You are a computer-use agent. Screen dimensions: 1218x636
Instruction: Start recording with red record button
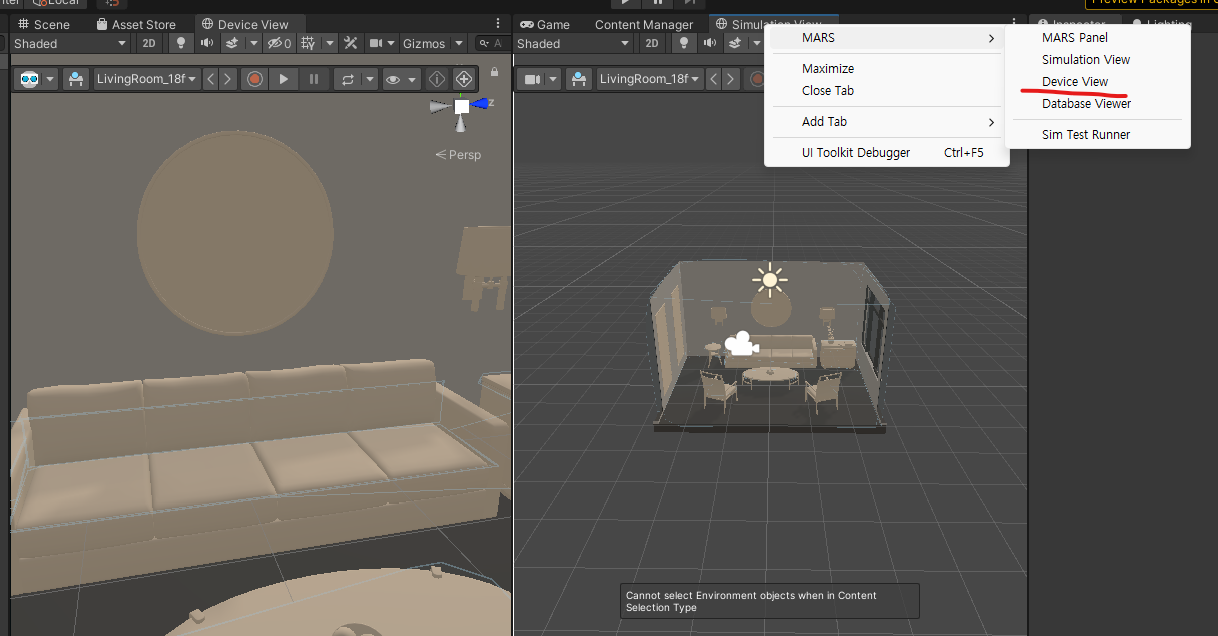point(255,79)
